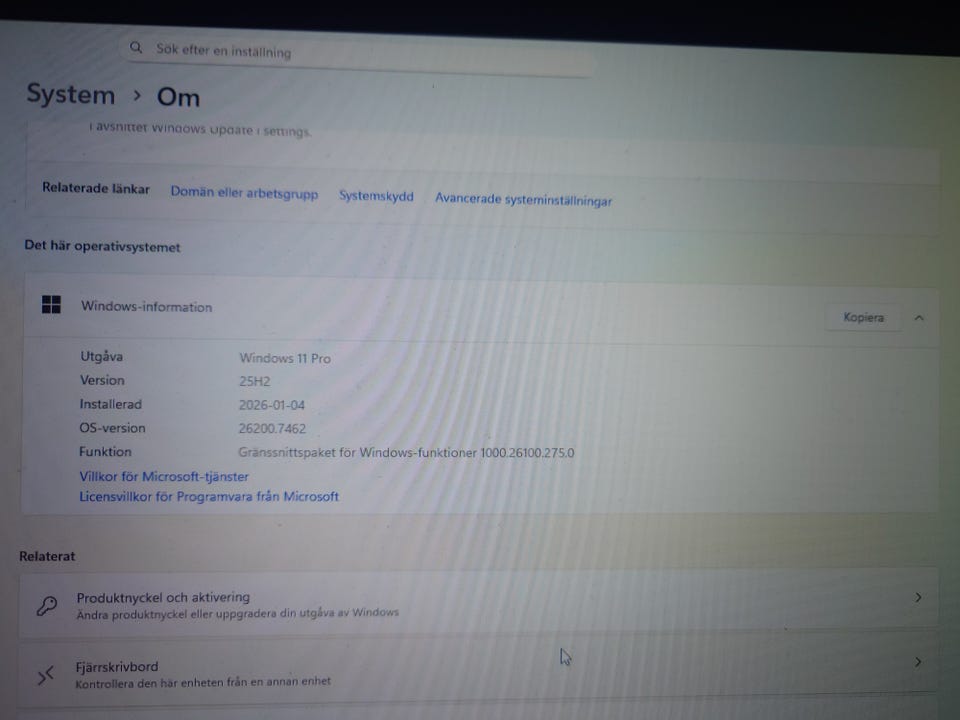The height and width of the screenshot is (720, 960).
Task: Open 'Produktnyckel och aktivering' row
Action: tap(478, 604)
